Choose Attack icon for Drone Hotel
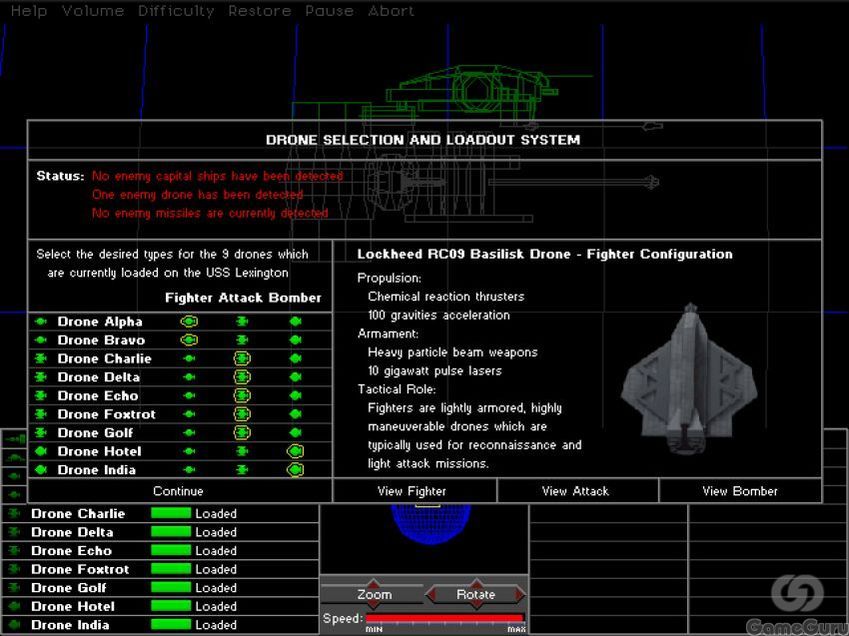Screen dimensions: 849x636 pos(242,451)
